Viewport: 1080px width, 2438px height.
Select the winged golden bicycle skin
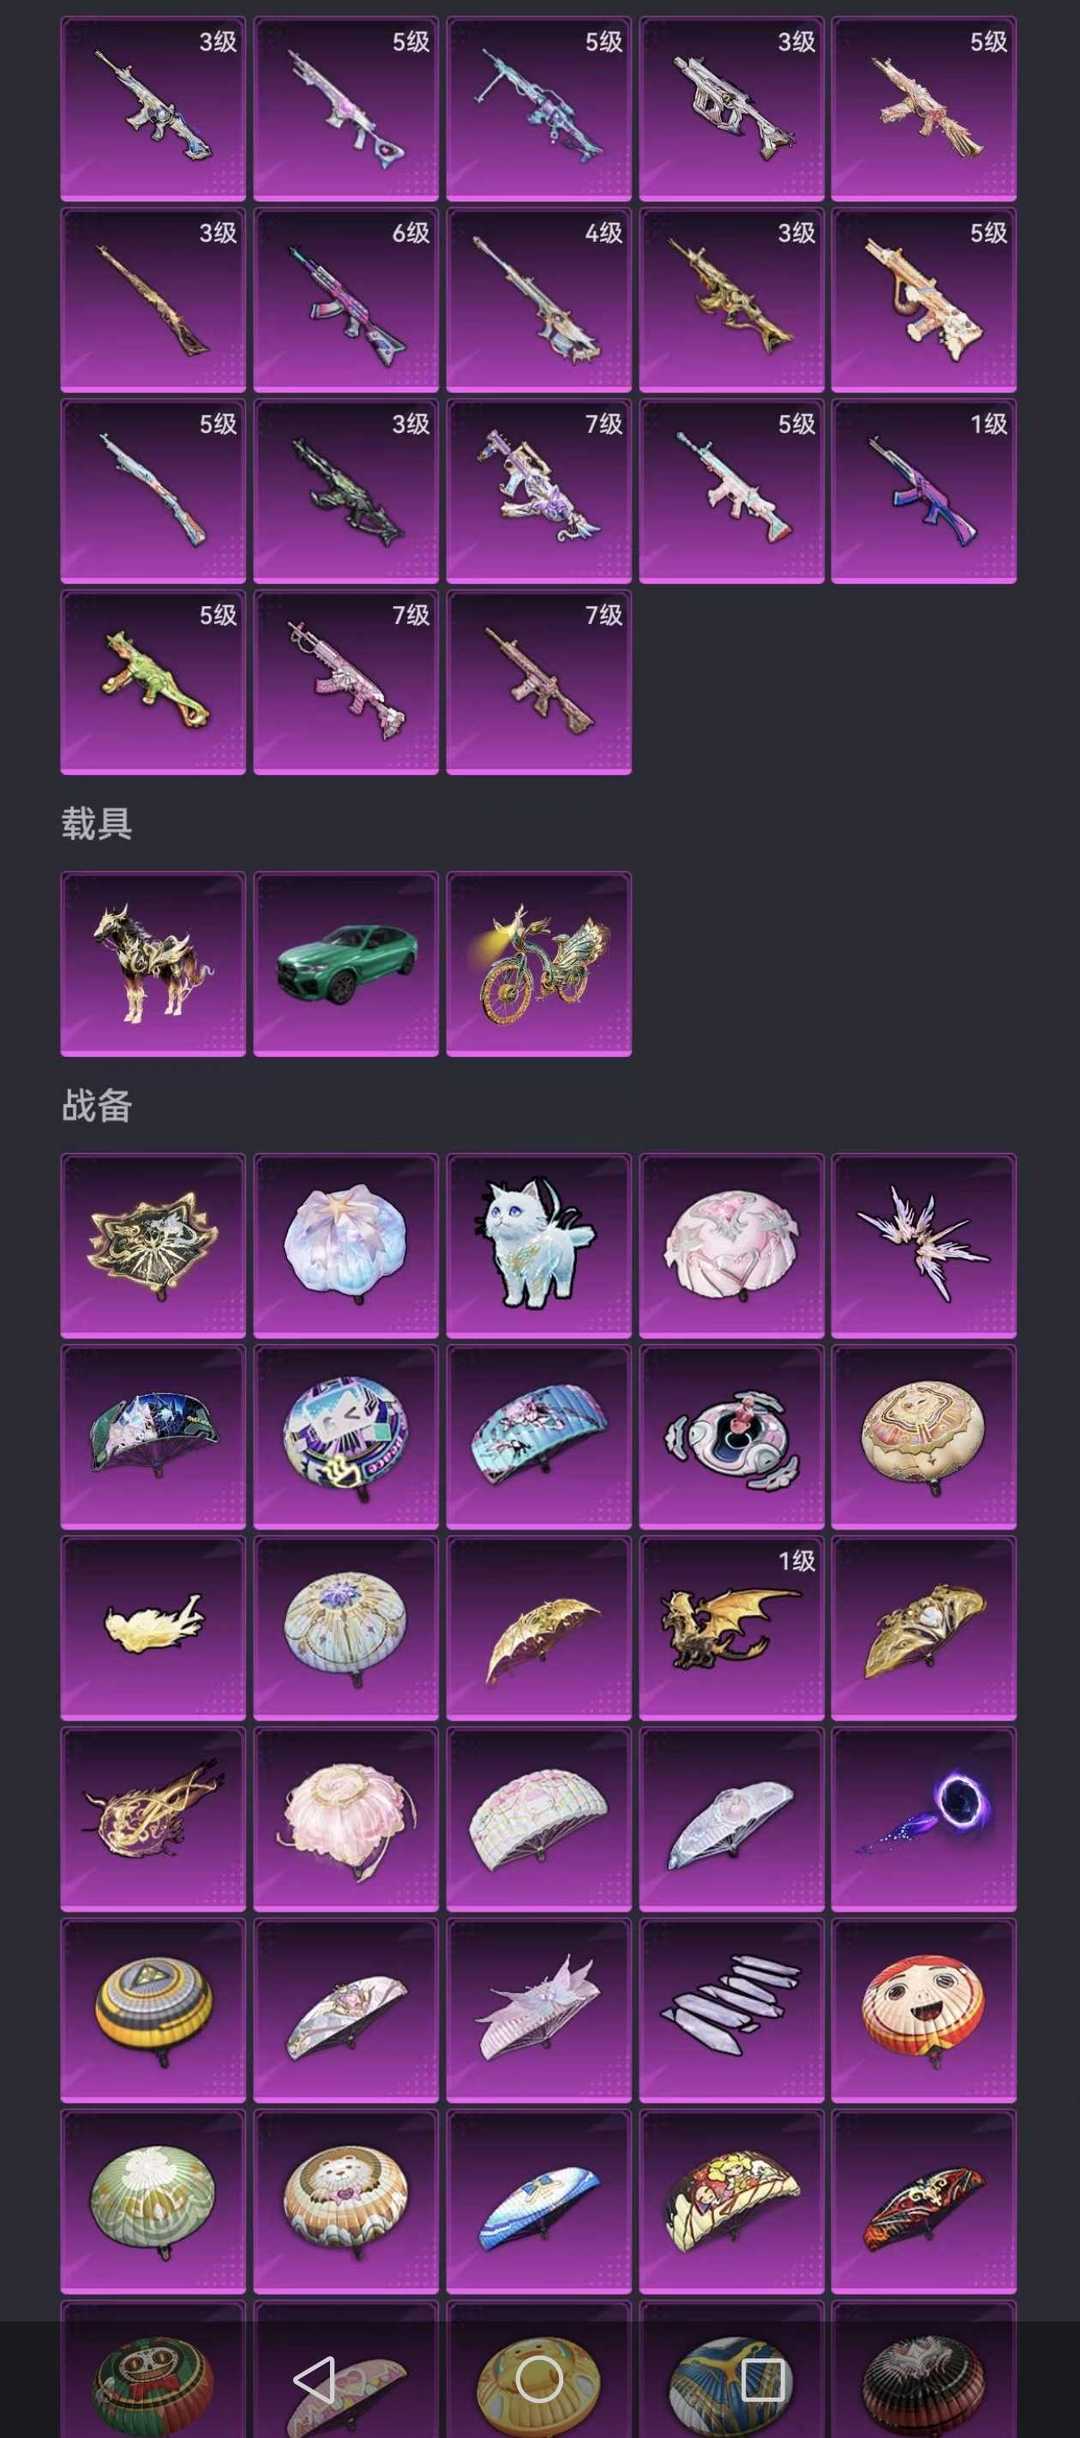(x=539, y=964)
